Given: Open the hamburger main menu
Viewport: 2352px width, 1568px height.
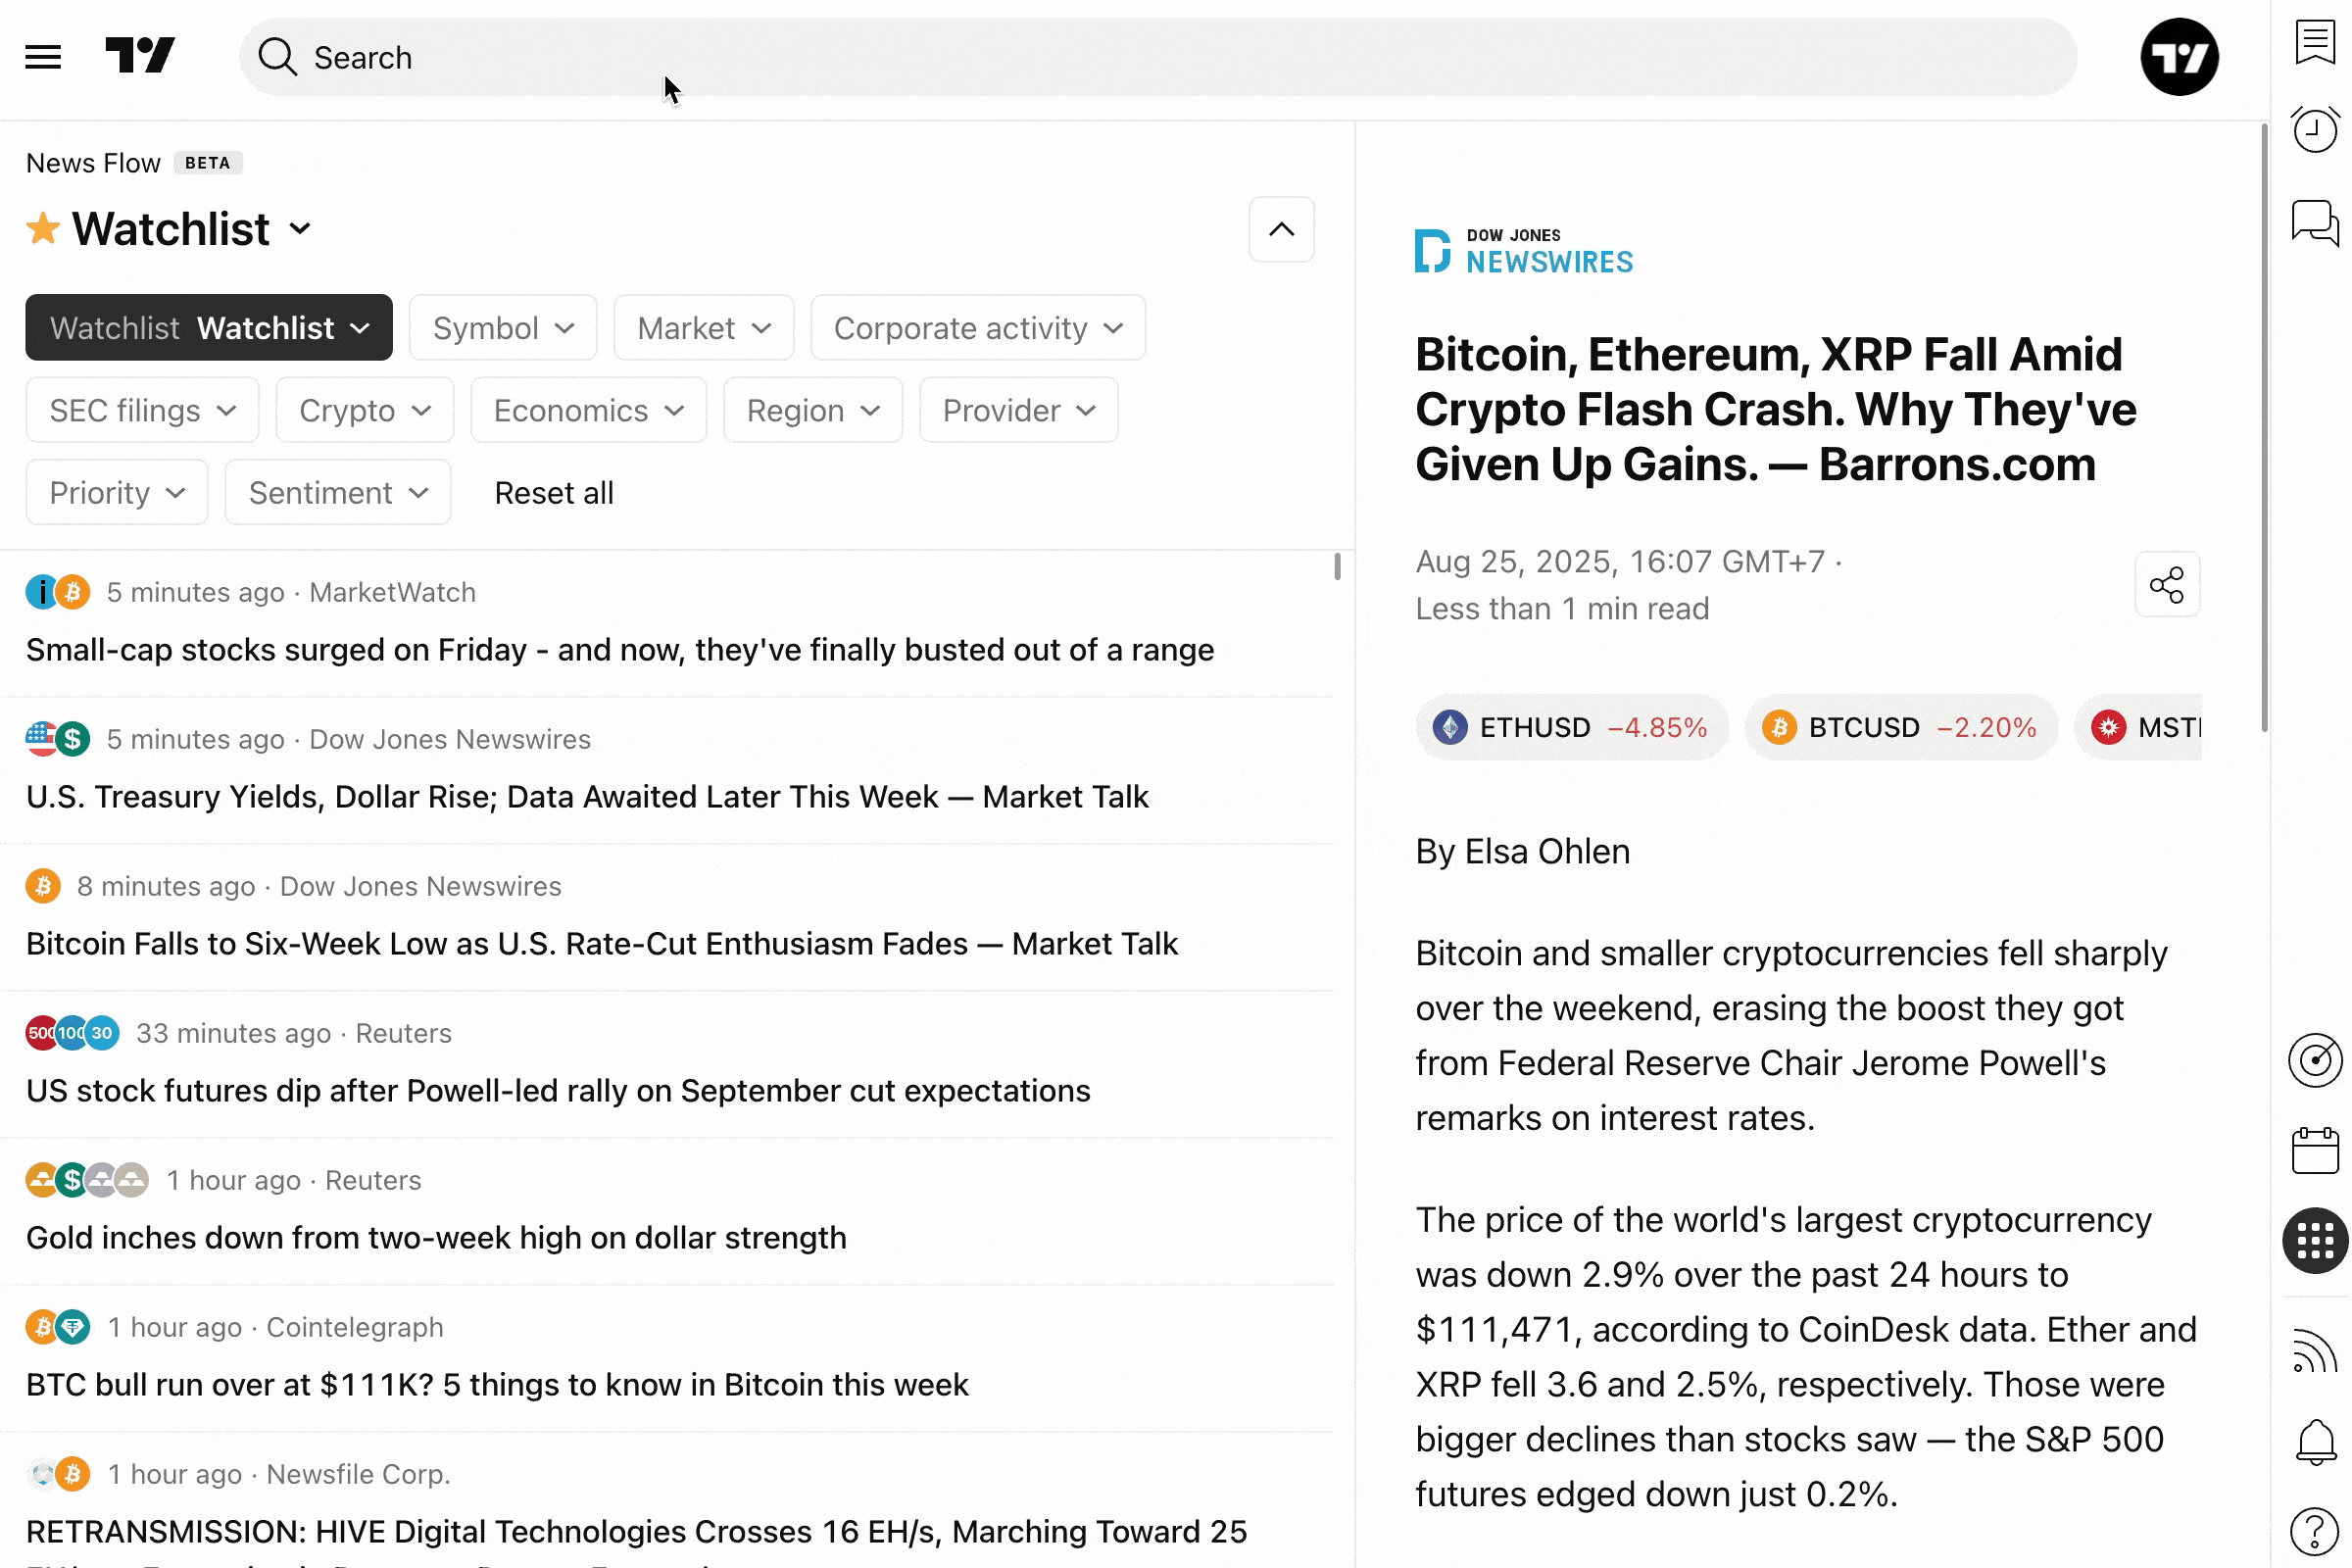Looking at the screenshot, I should [43, 57].
